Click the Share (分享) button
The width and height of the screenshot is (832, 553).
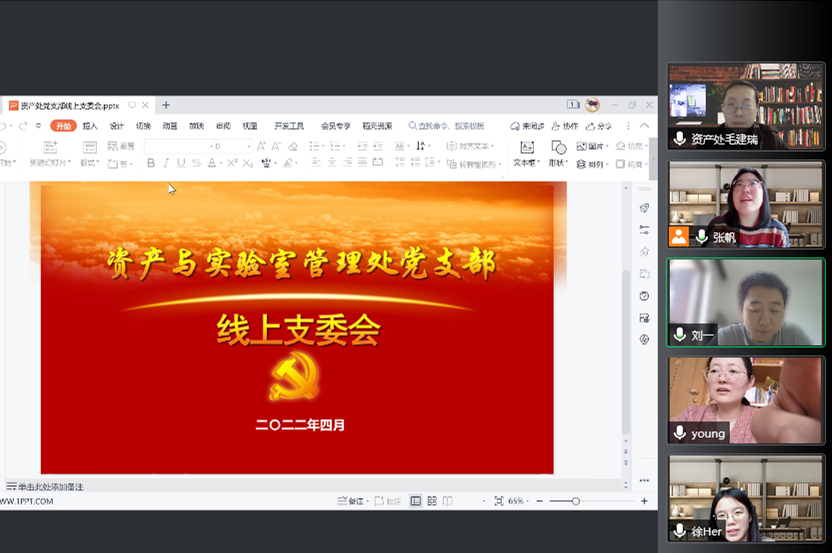click(599, 126)
